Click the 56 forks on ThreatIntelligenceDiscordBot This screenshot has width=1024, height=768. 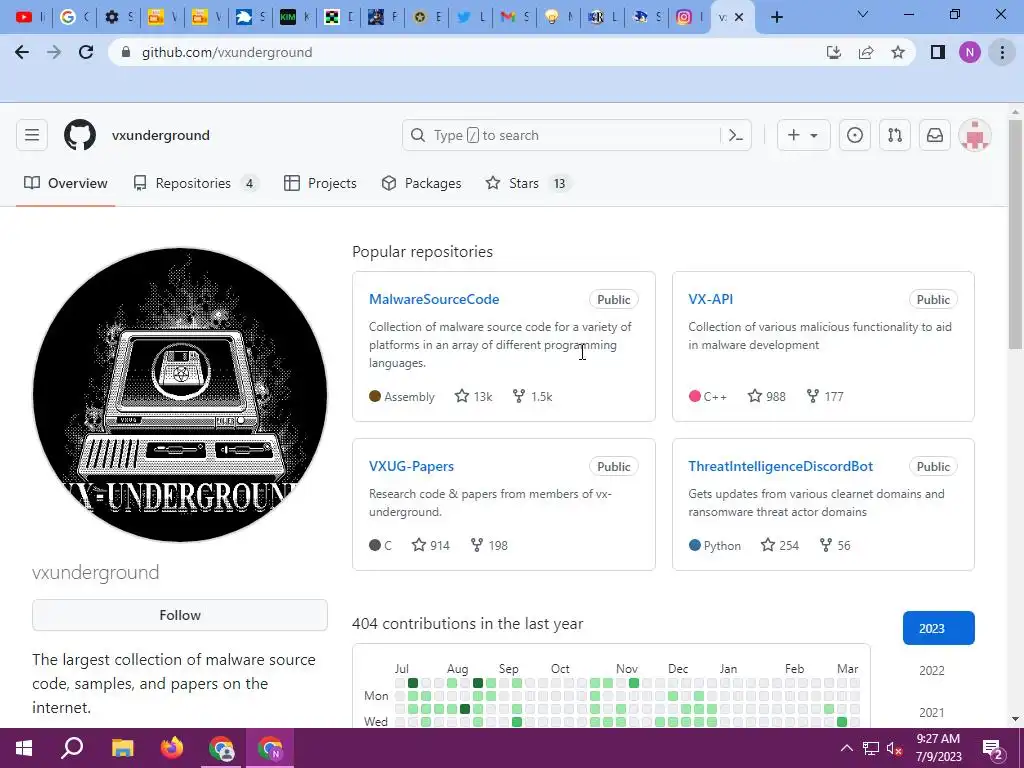(x=835, y=545)
